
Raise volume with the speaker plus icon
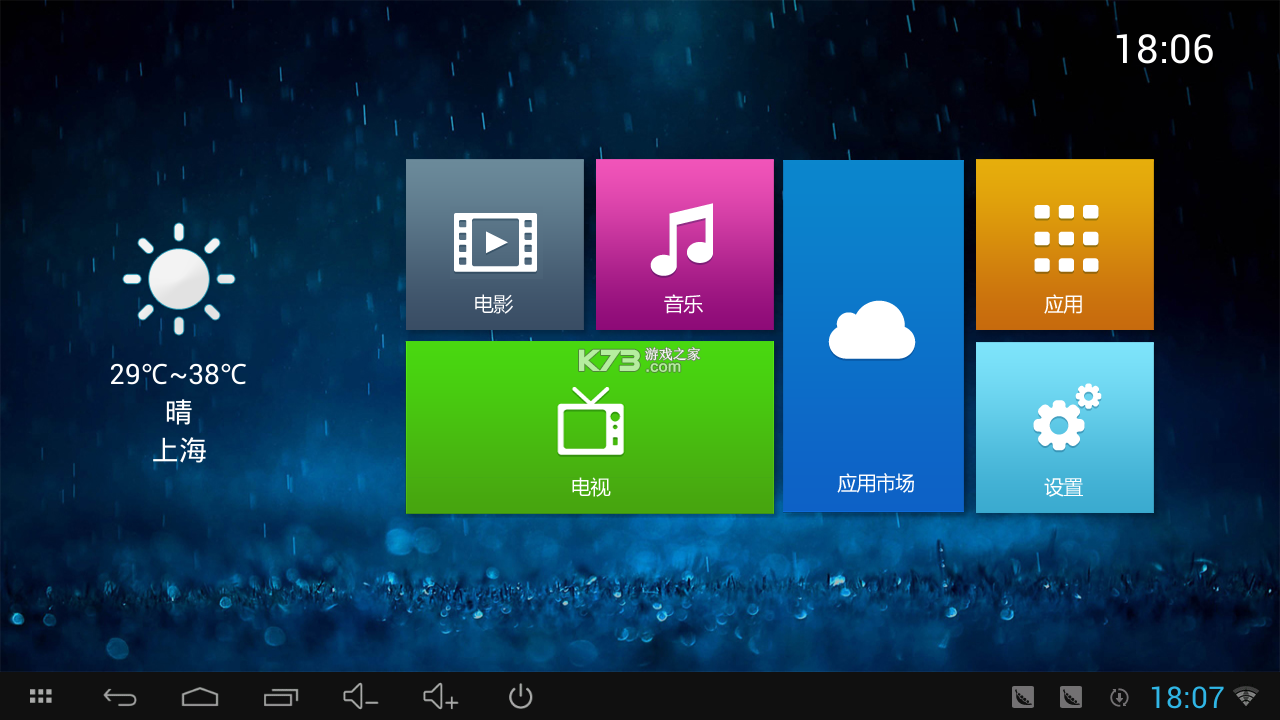coord(440,696)
